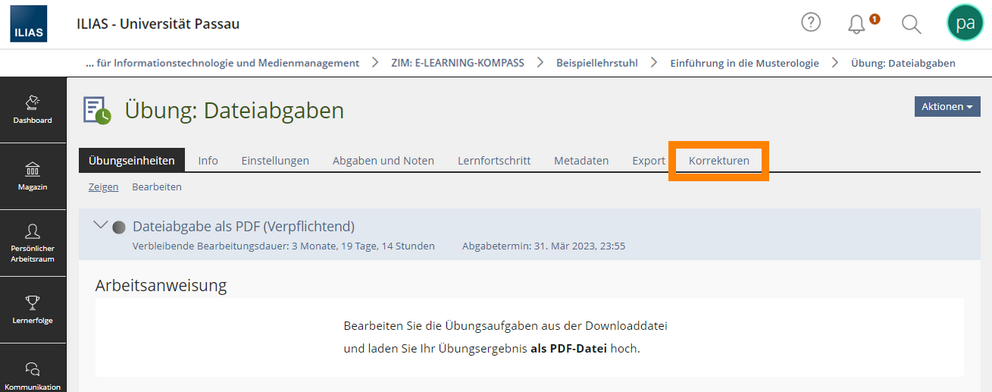Screen dimensions: 992x392
Task: Click ILIAS - Universität Passau header title
Action: [x=158, y=25]
